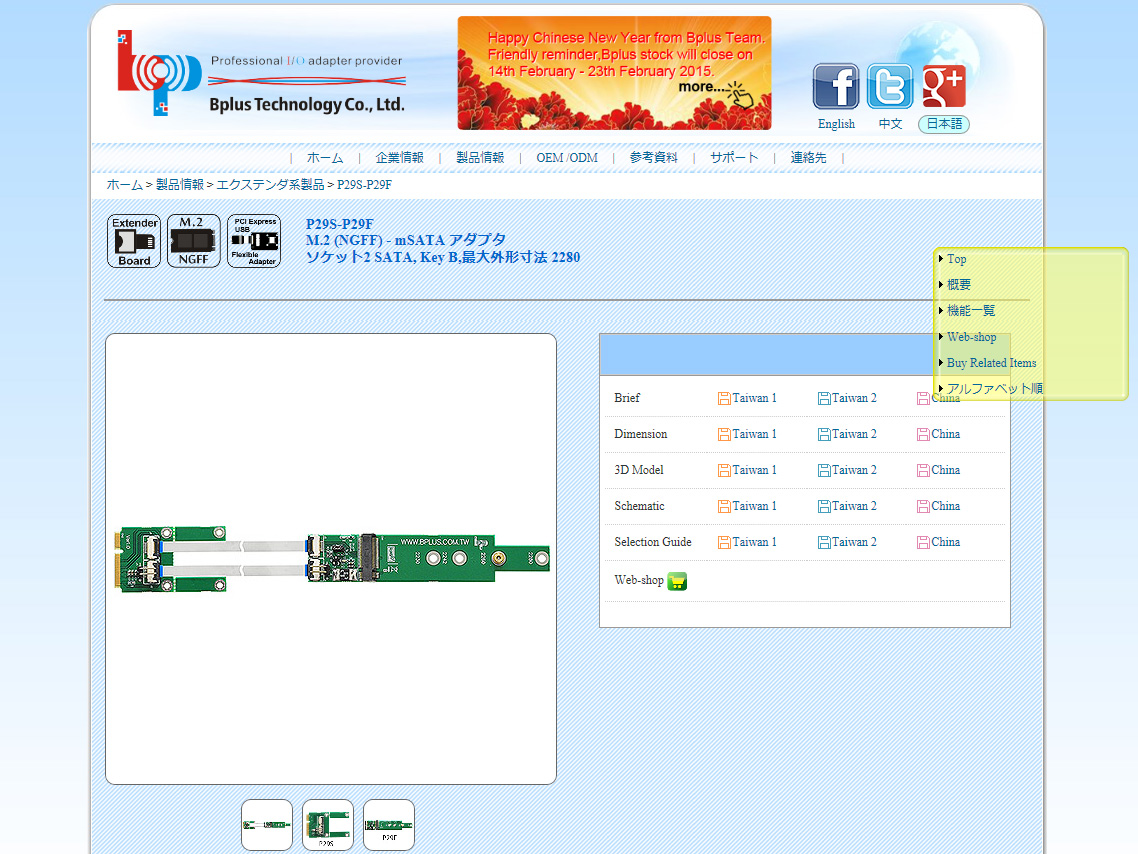The image size is (1138, 854).
Task: Open the 連絡先 navigation menu item
Action: [808, 157]
